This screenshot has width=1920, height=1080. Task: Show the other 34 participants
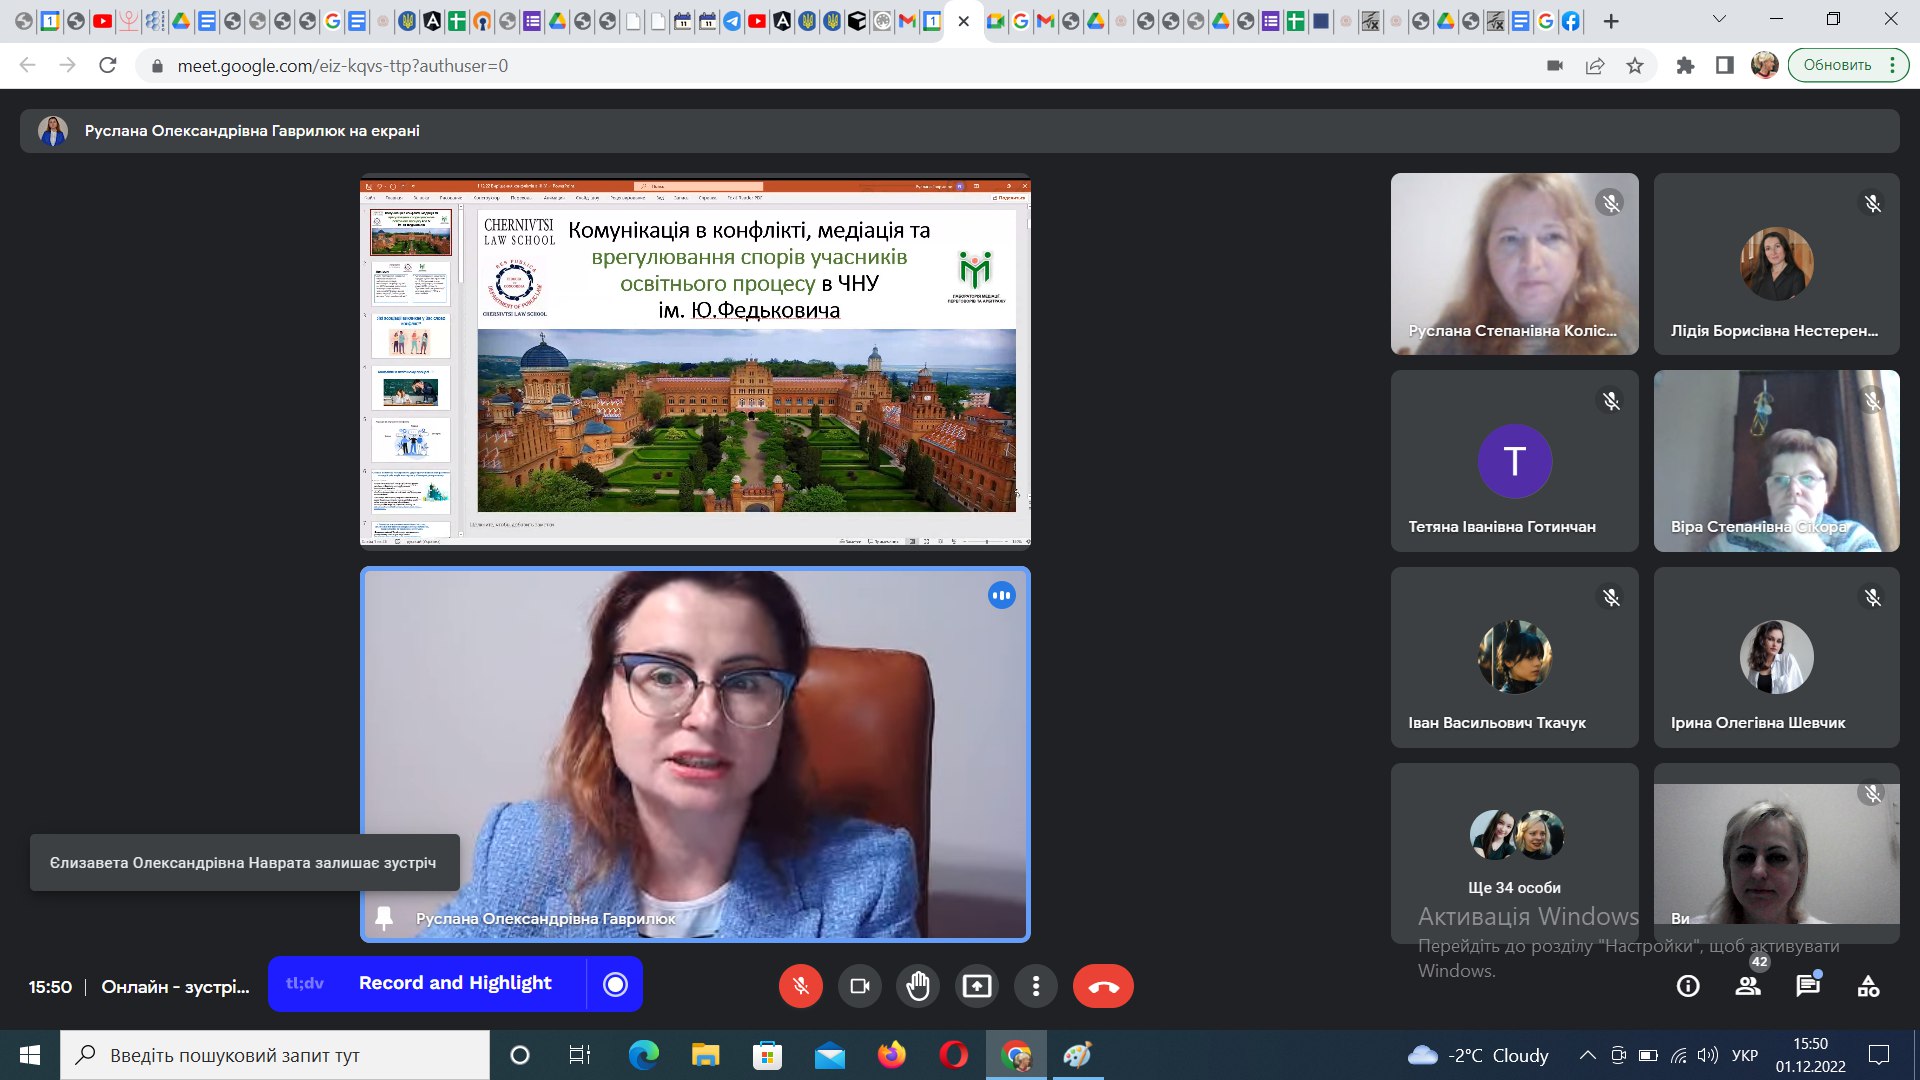pyautogui.click(x=1514, y=853)
